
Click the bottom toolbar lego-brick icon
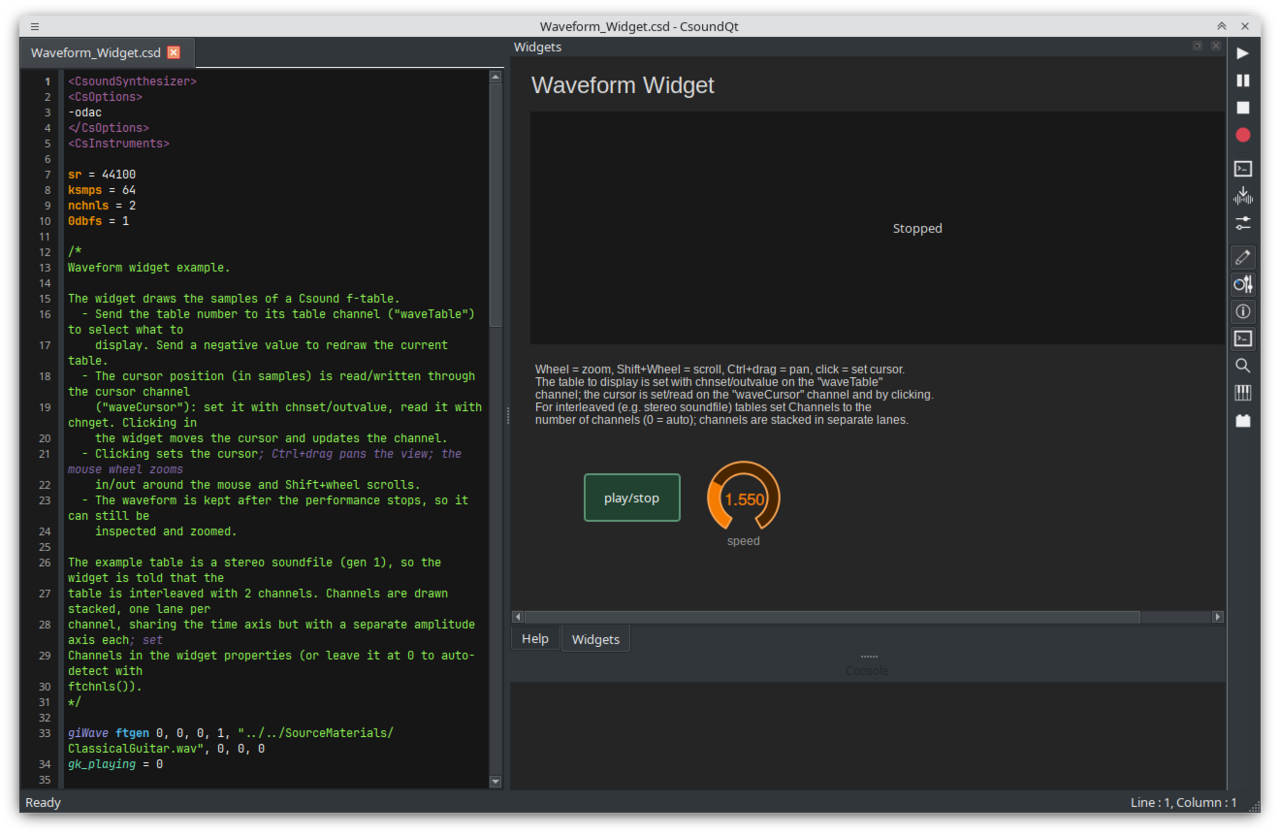pos(1243,420)
